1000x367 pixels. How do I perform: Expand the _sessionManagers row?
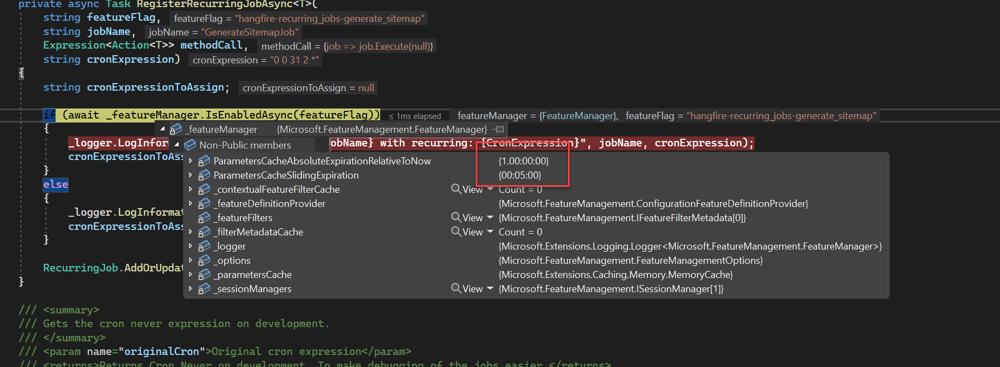click(191, 289)
